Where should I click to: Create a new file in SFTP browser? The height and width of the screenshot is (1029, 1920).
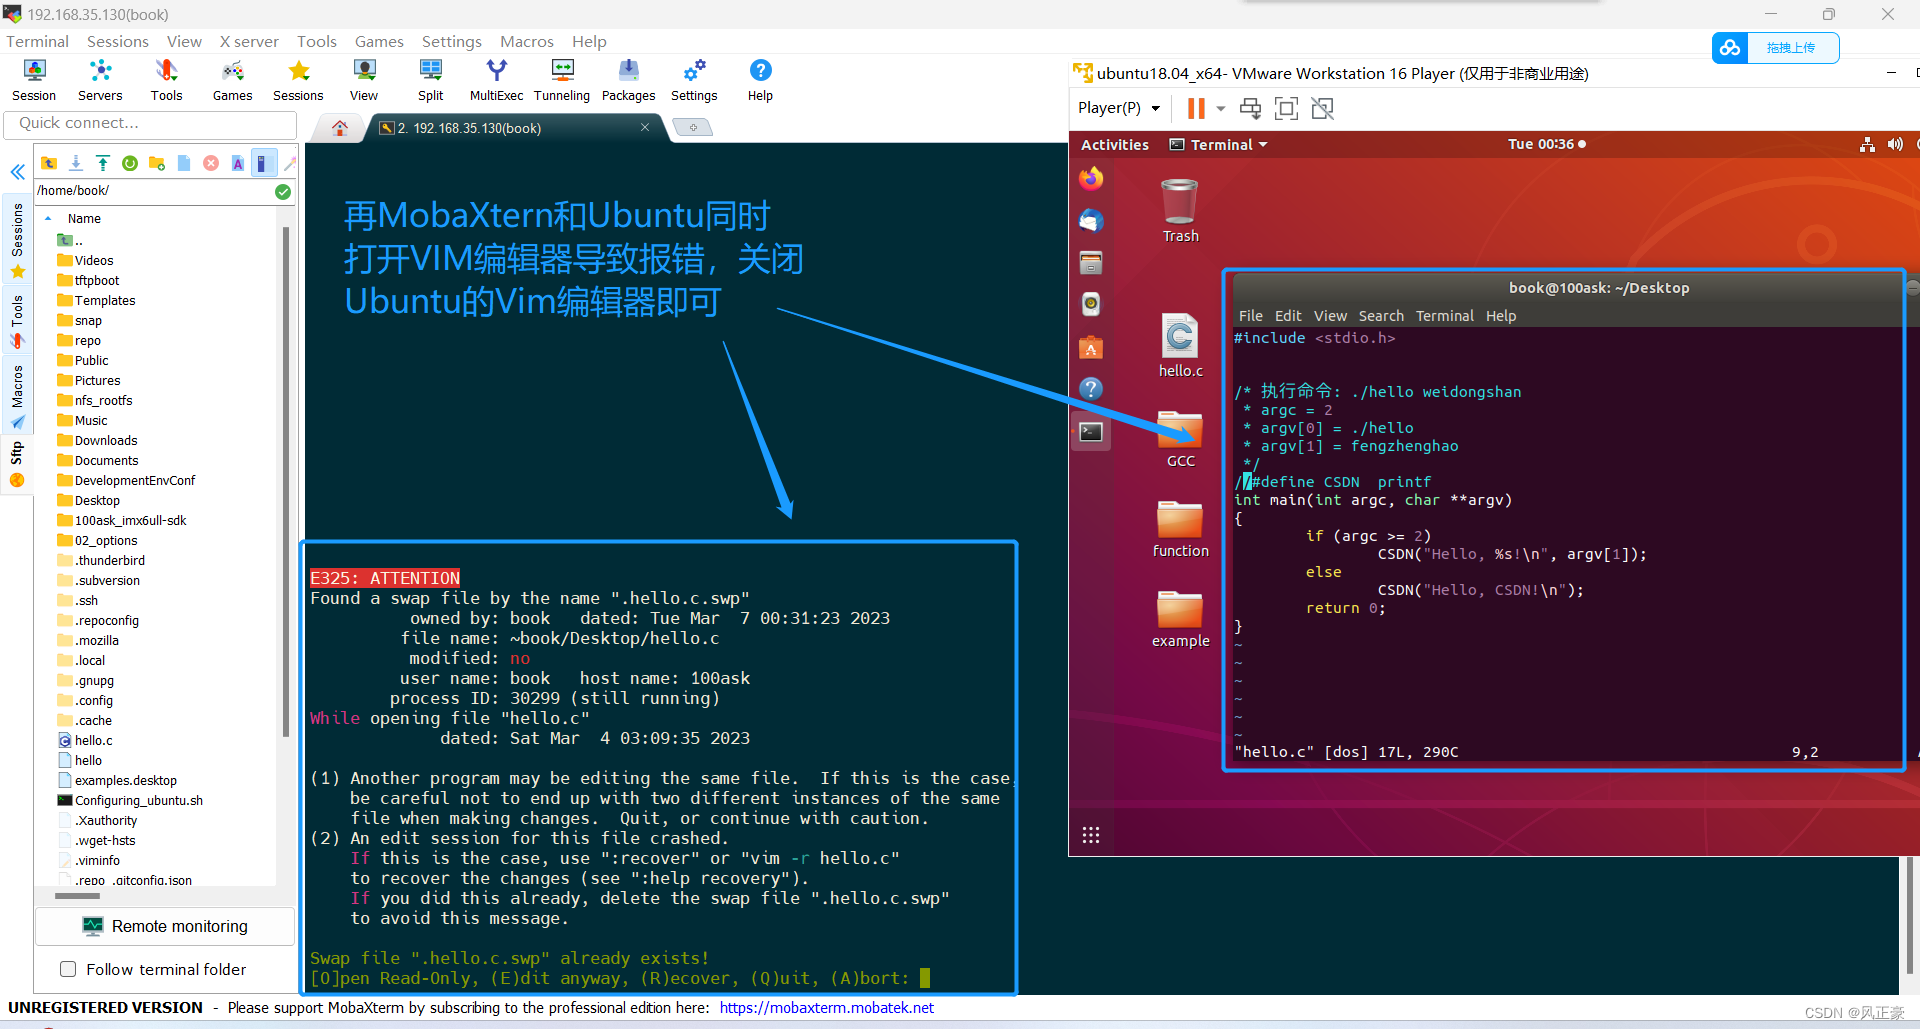click(184, 163)
